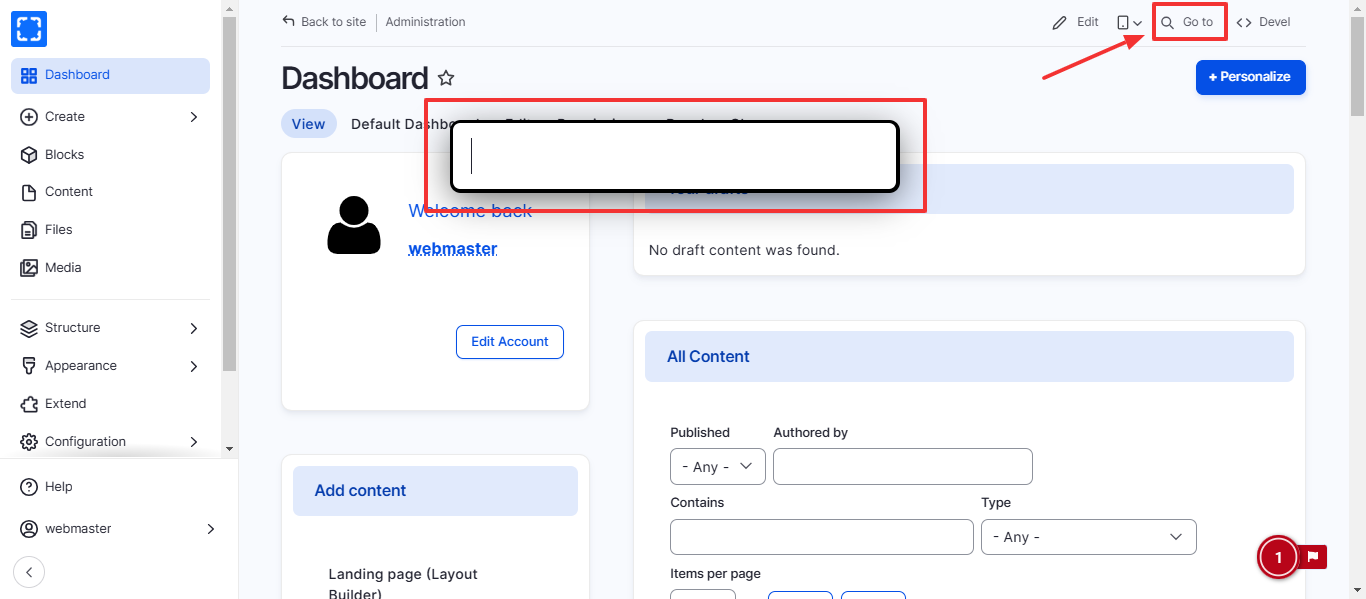Open Files in the sidebar

(58, 230)
